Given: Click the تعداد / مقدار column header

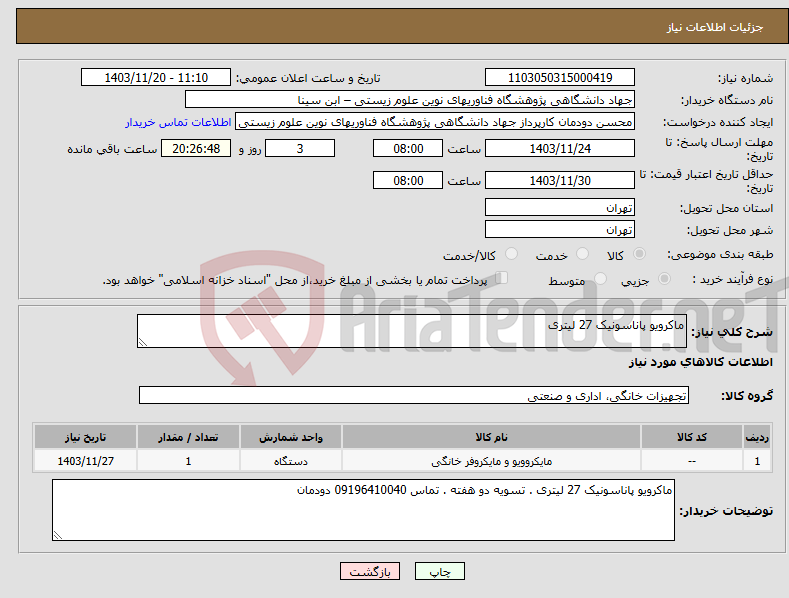Looking at the screenshot, I should 188,437.
